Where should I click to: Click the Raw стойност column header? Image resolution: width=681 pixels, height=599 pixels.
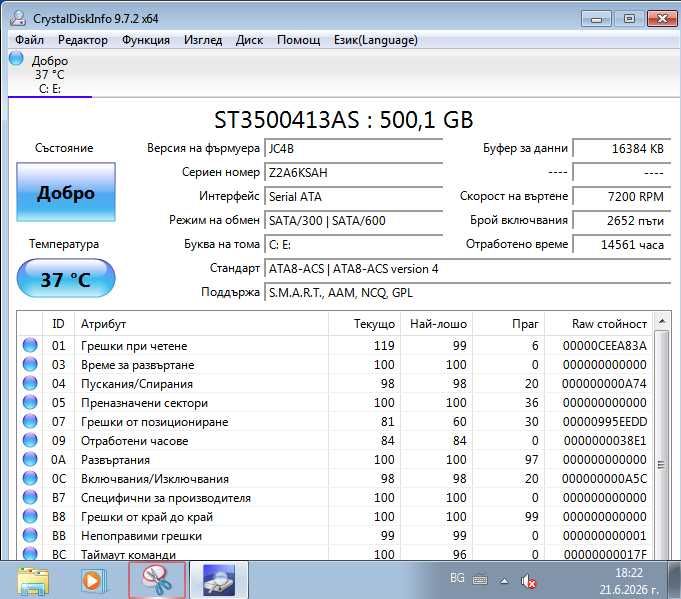(x=598, y=324)
